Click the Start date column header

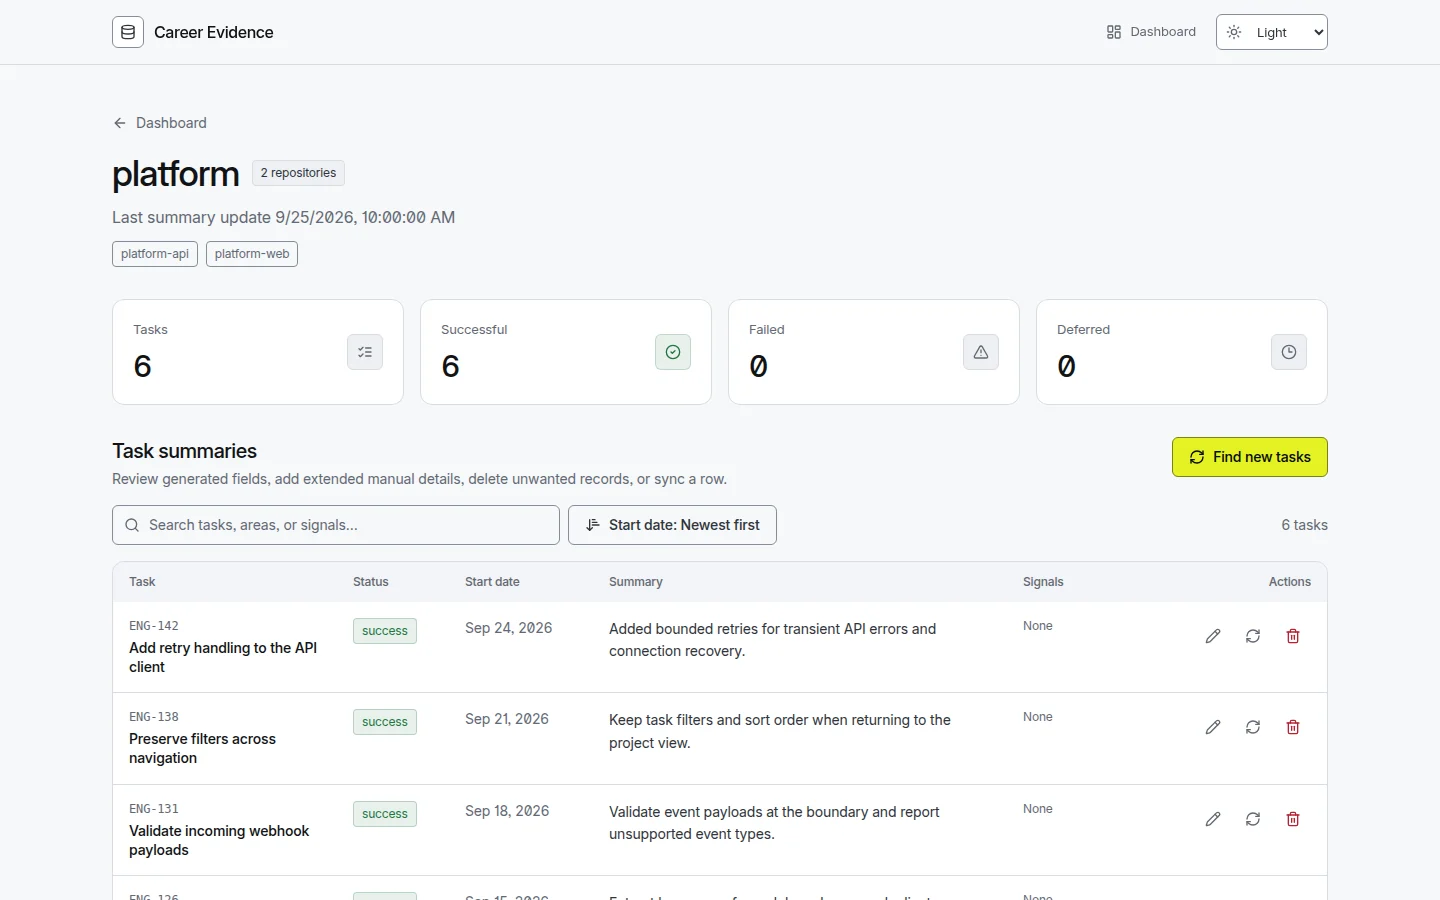click(492, 582)
